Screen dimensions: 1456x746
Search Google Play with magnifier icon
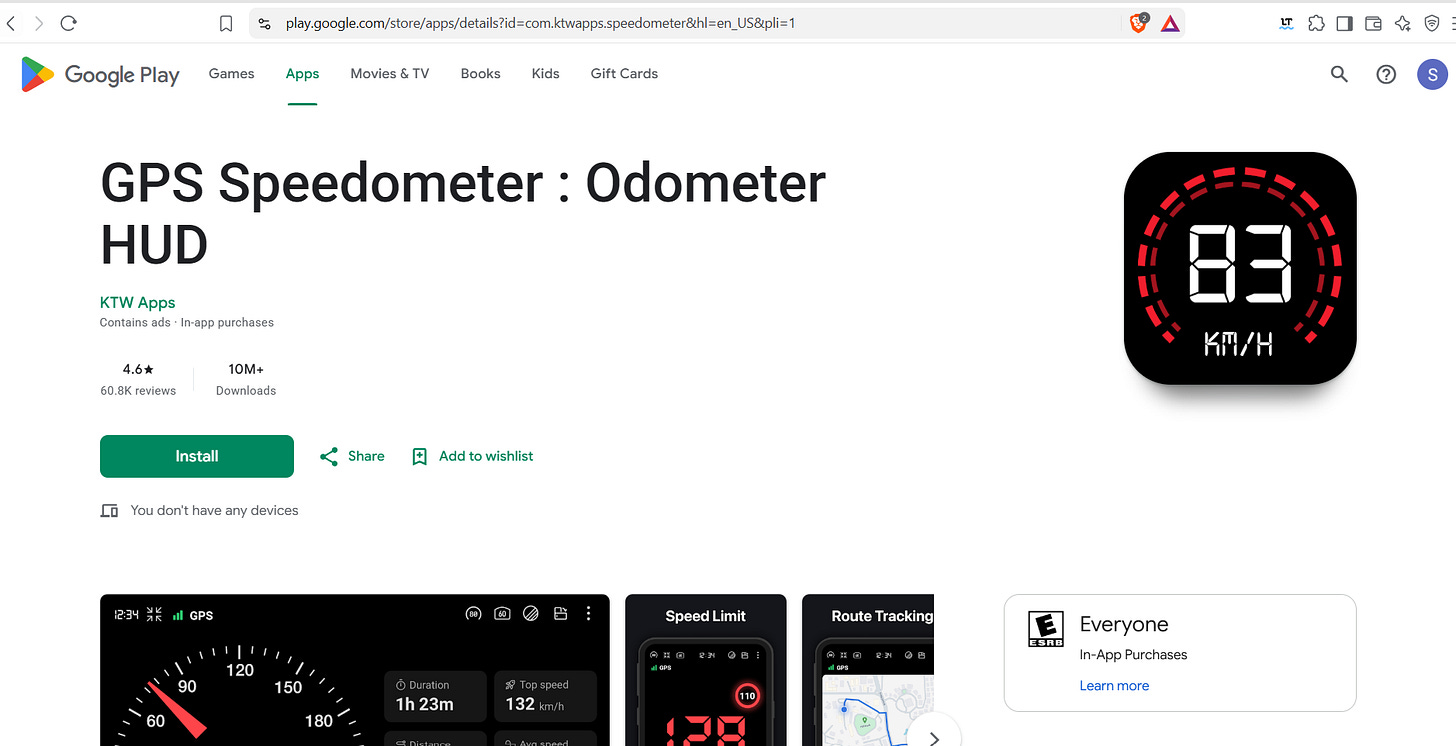(x=1339, y=74)
